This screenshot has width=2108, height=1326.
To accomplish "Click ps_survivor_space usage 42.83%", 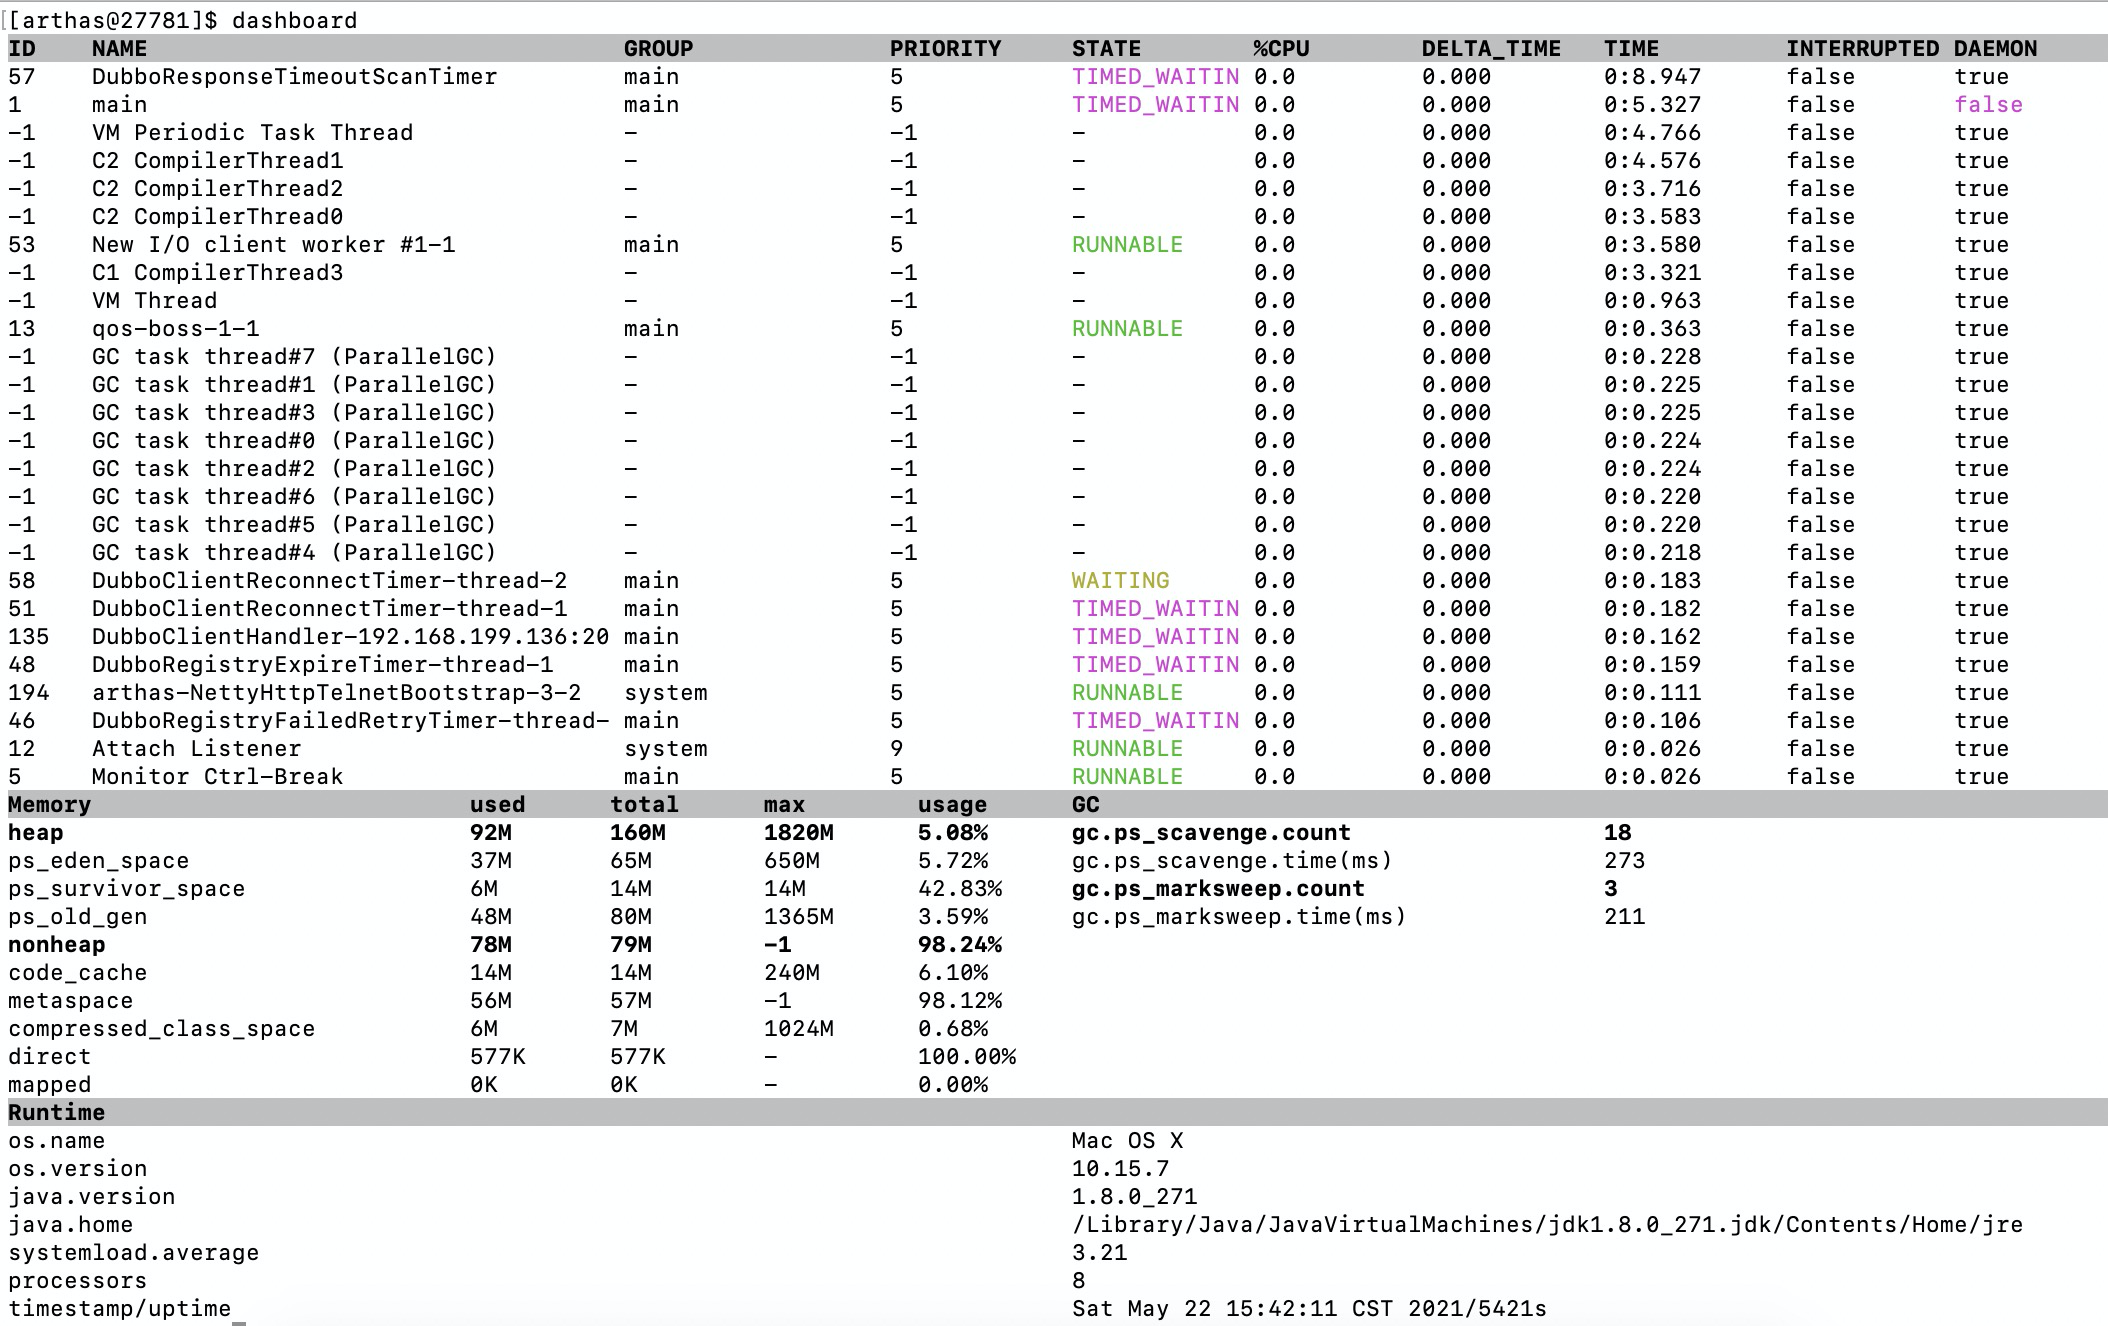I will coord(959,888).
